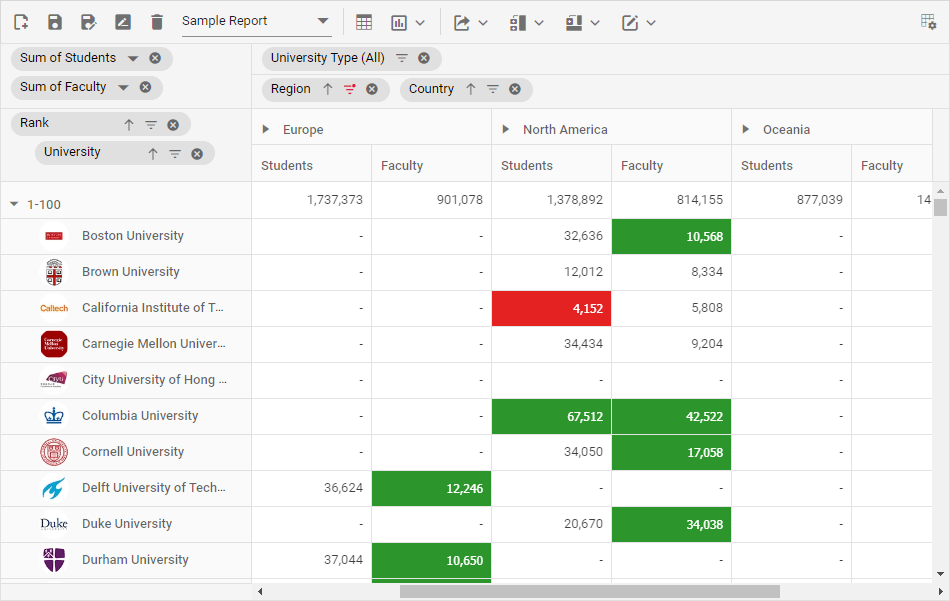Delete the current report
Viewport: 950px width, 601px height.
(156, 21)
